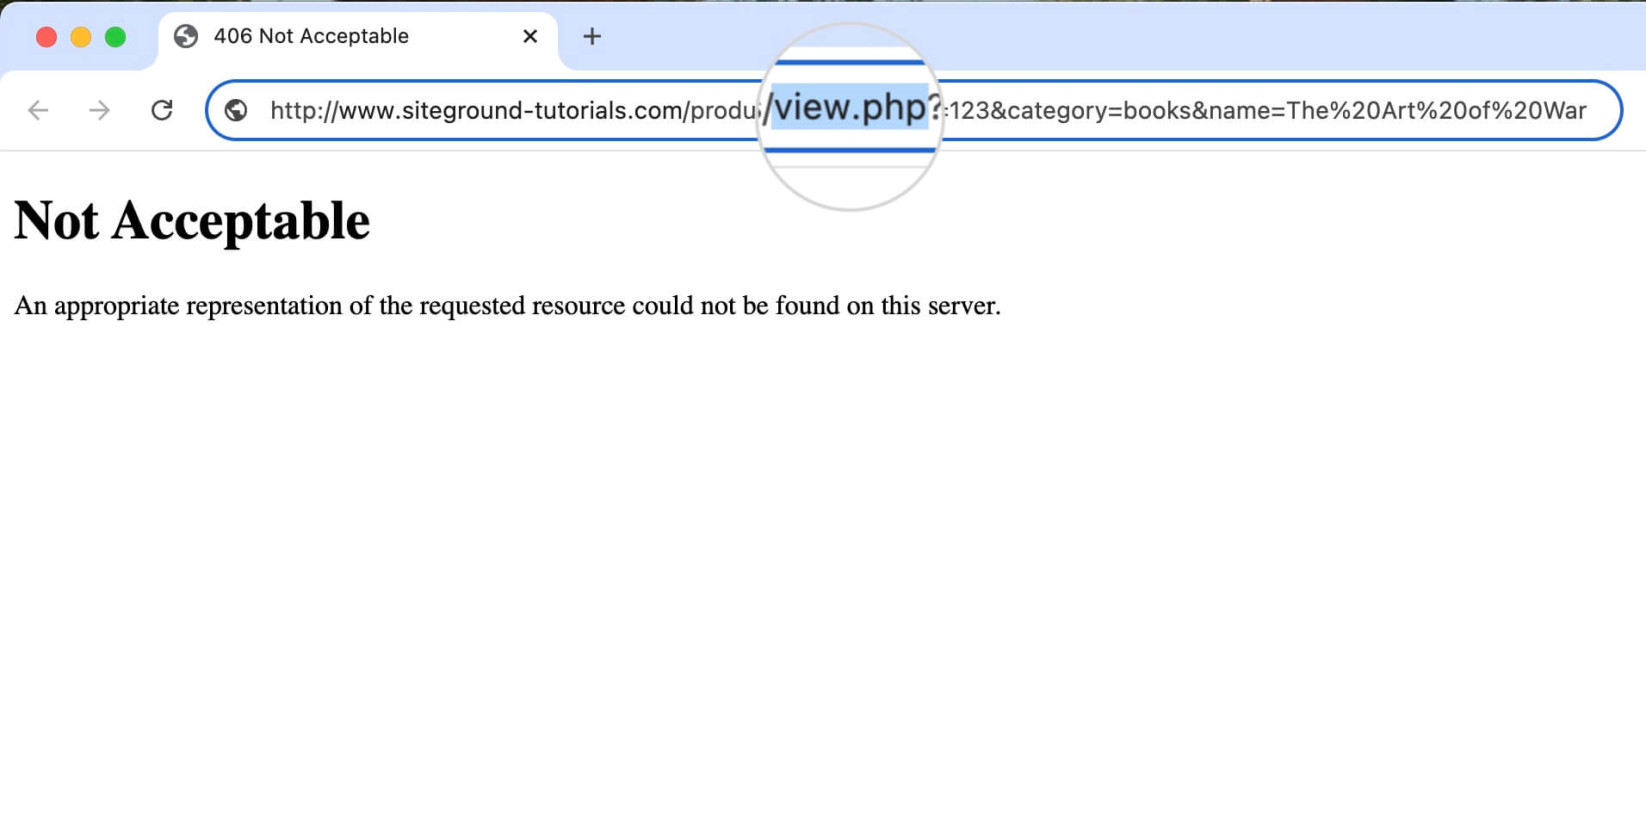This screenshot has width=1646, height=835.
Task: Click the browser back arrow
Action: coord(38,110)
